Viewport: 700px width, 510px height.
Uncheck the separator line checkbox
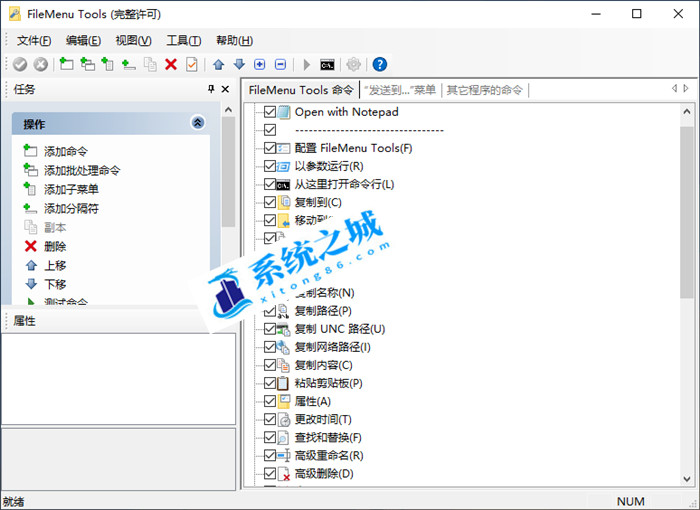pos(270,130)
